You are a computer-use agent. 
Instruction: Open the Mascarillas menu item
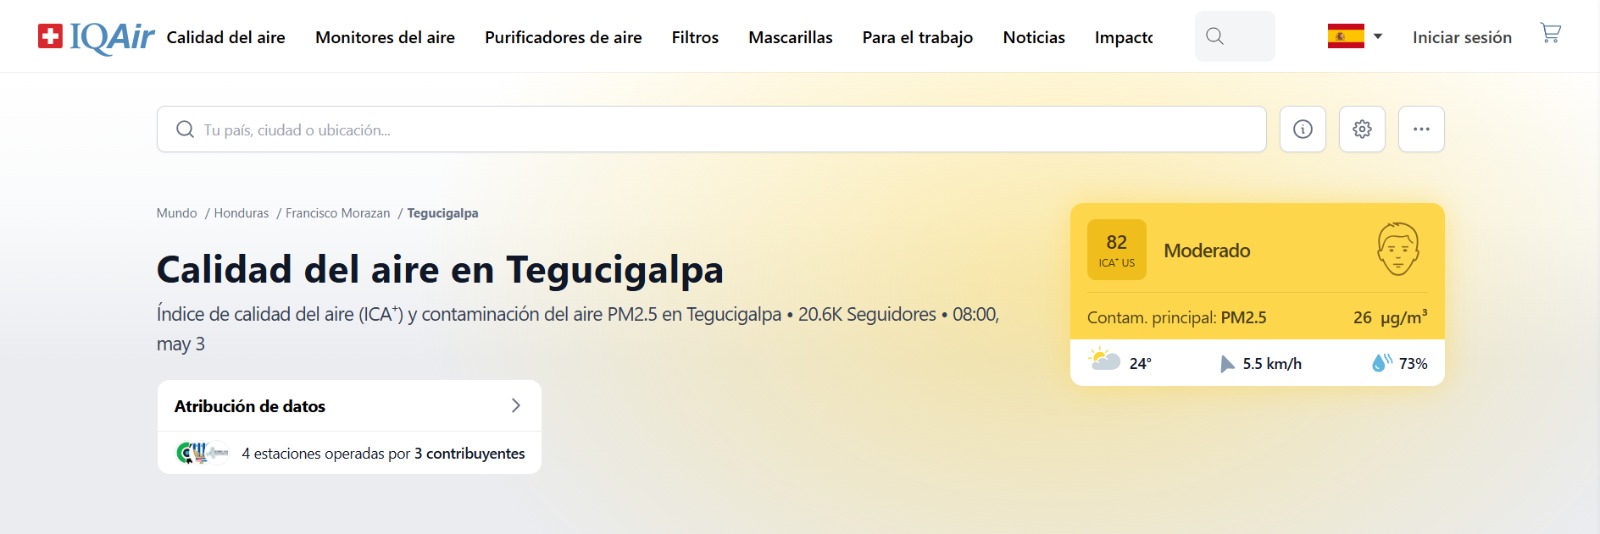[790, 37]
